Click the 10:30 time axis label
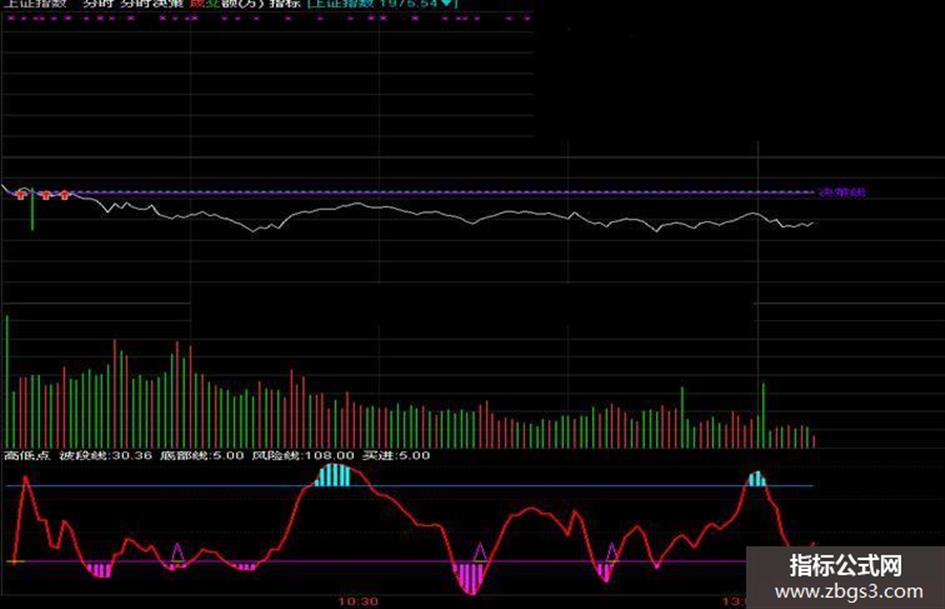Screen dimensions: 945x609 click(x=357, y=602)
